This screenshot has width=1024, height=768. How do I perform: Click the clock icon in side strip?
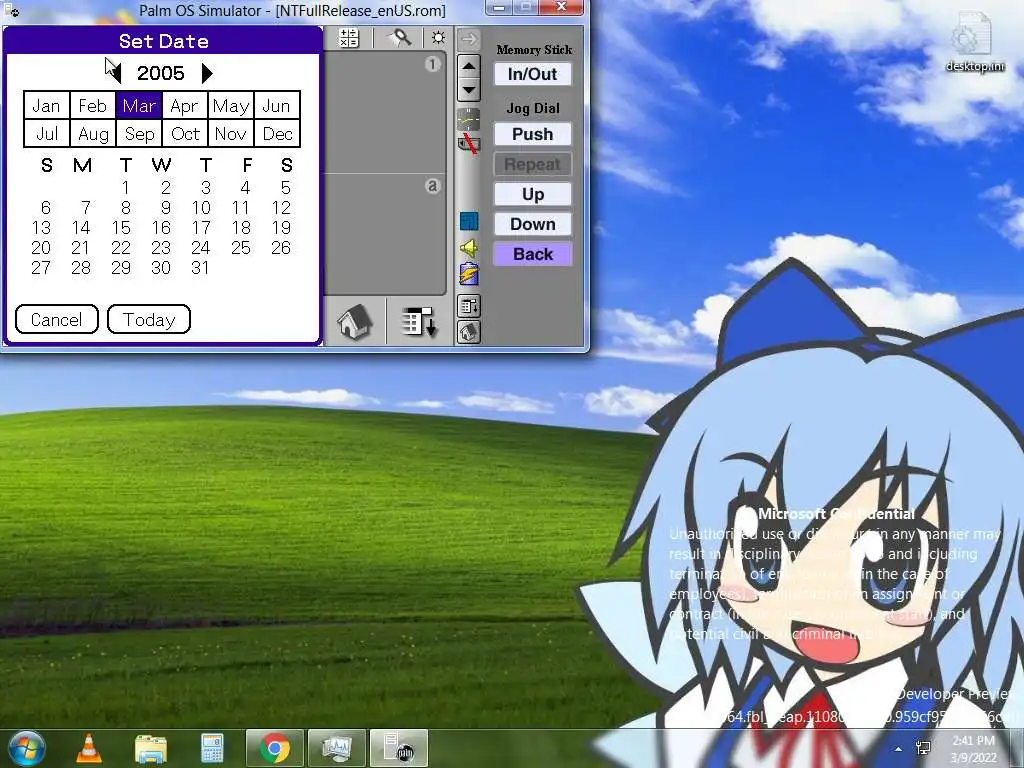click(468, 119)
